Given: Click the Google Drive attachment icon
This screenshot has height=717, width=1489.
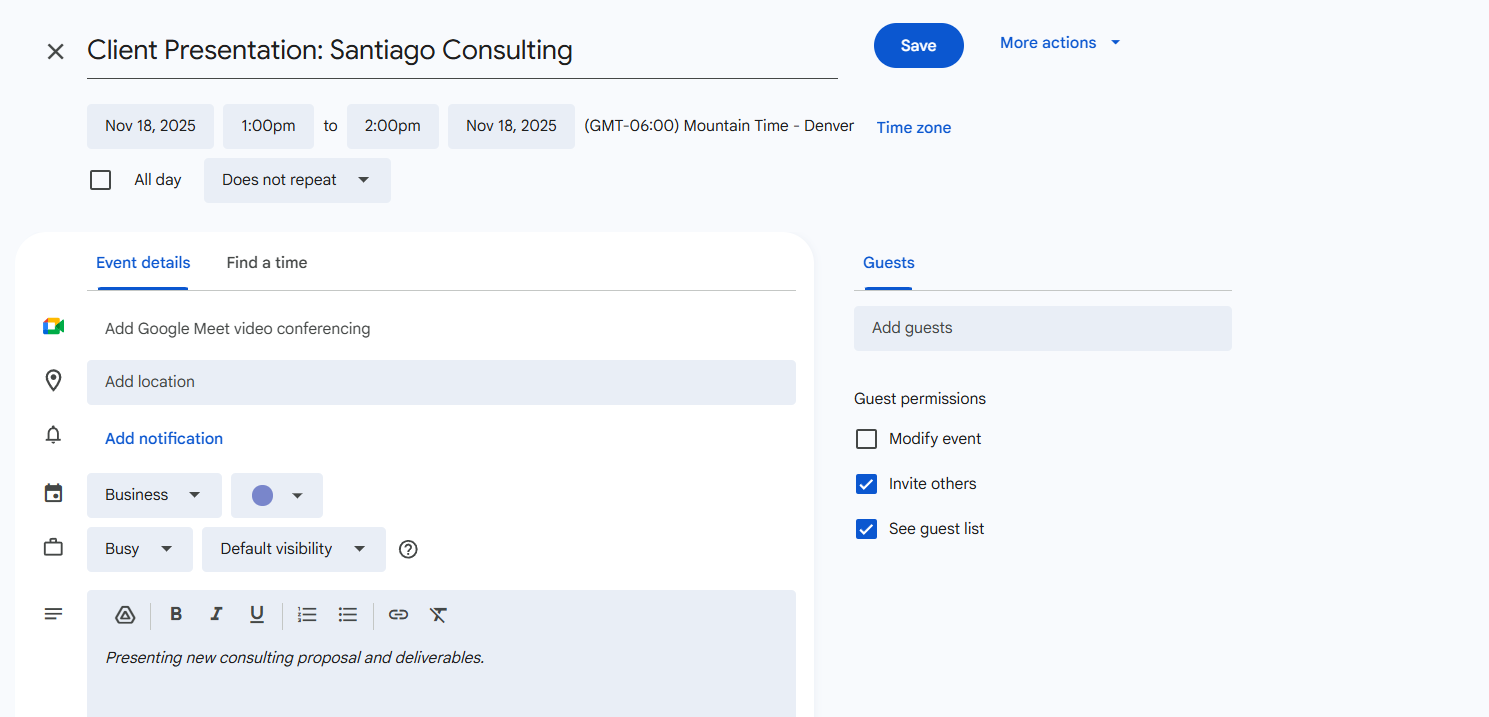Looking at the screenshot, I should point(125,615).
